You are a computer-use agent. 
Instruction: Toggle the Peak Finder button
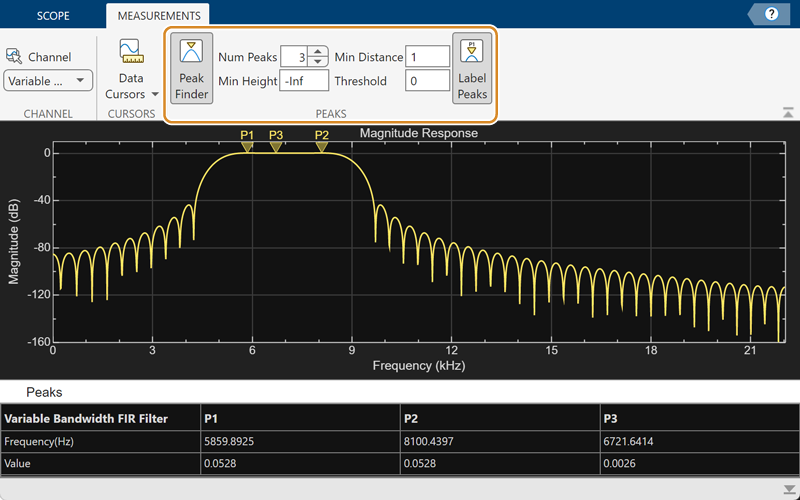(x=191, y=68)
